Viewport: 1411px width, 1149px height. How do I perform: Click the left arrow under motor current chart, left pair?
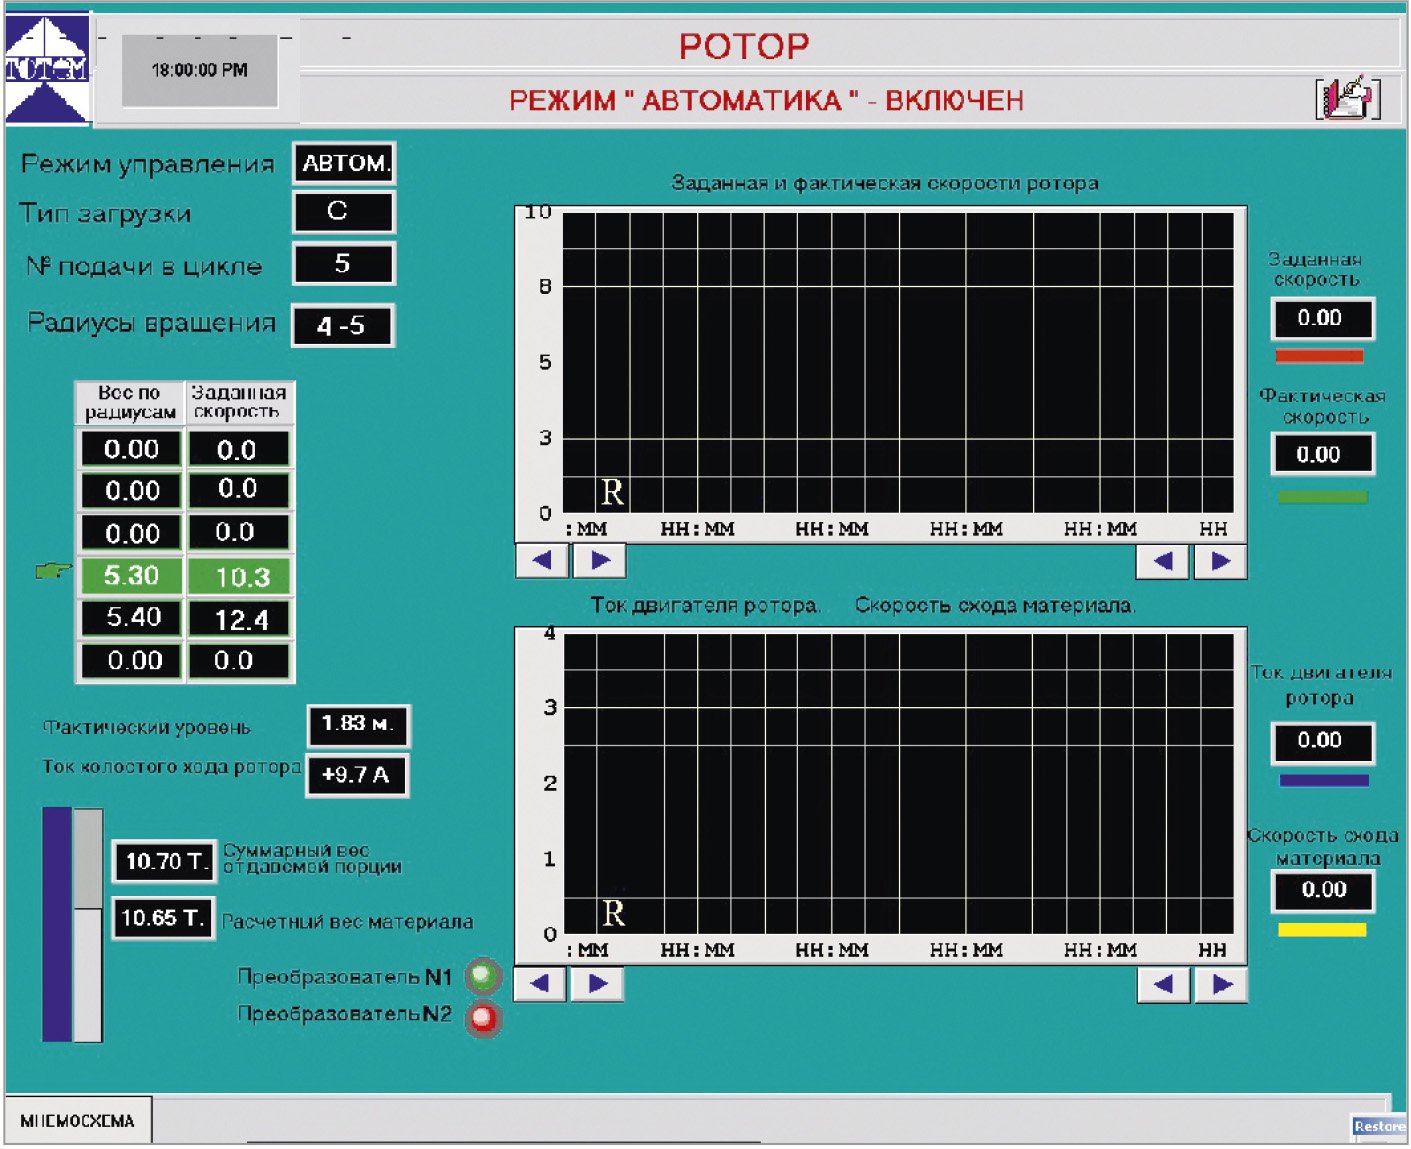[540, 984]
